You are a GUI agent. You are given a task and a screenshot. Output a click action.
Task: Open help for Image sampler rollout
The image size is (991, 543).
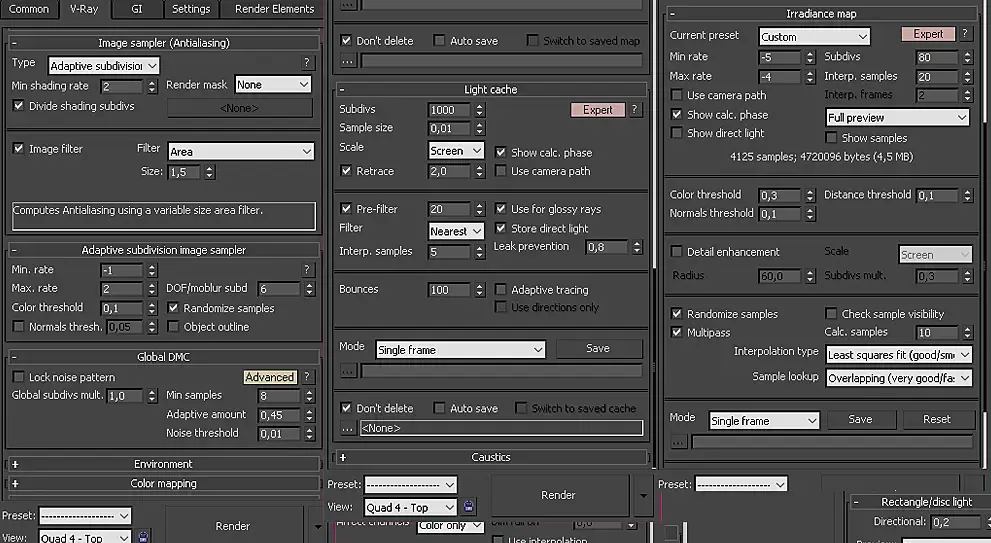pyautogui.click(x=307, y=62)
